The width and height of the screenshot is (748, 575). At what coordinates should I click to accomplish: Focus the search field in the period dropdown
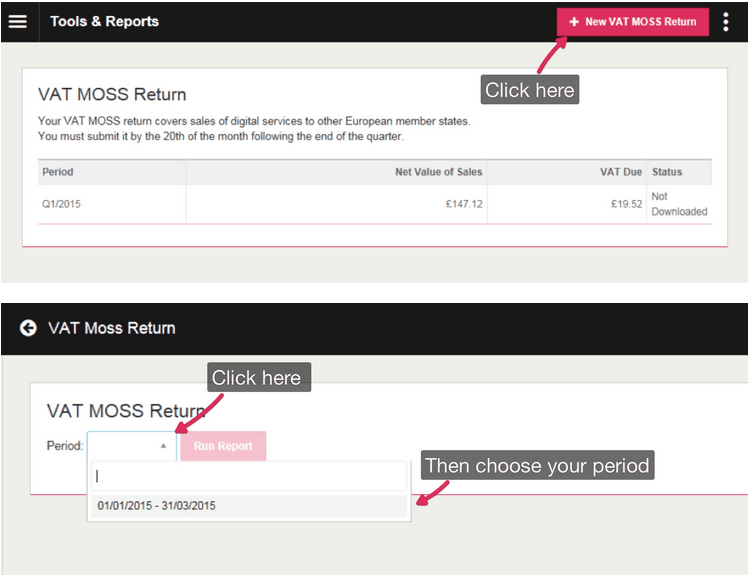click(248, 477)
